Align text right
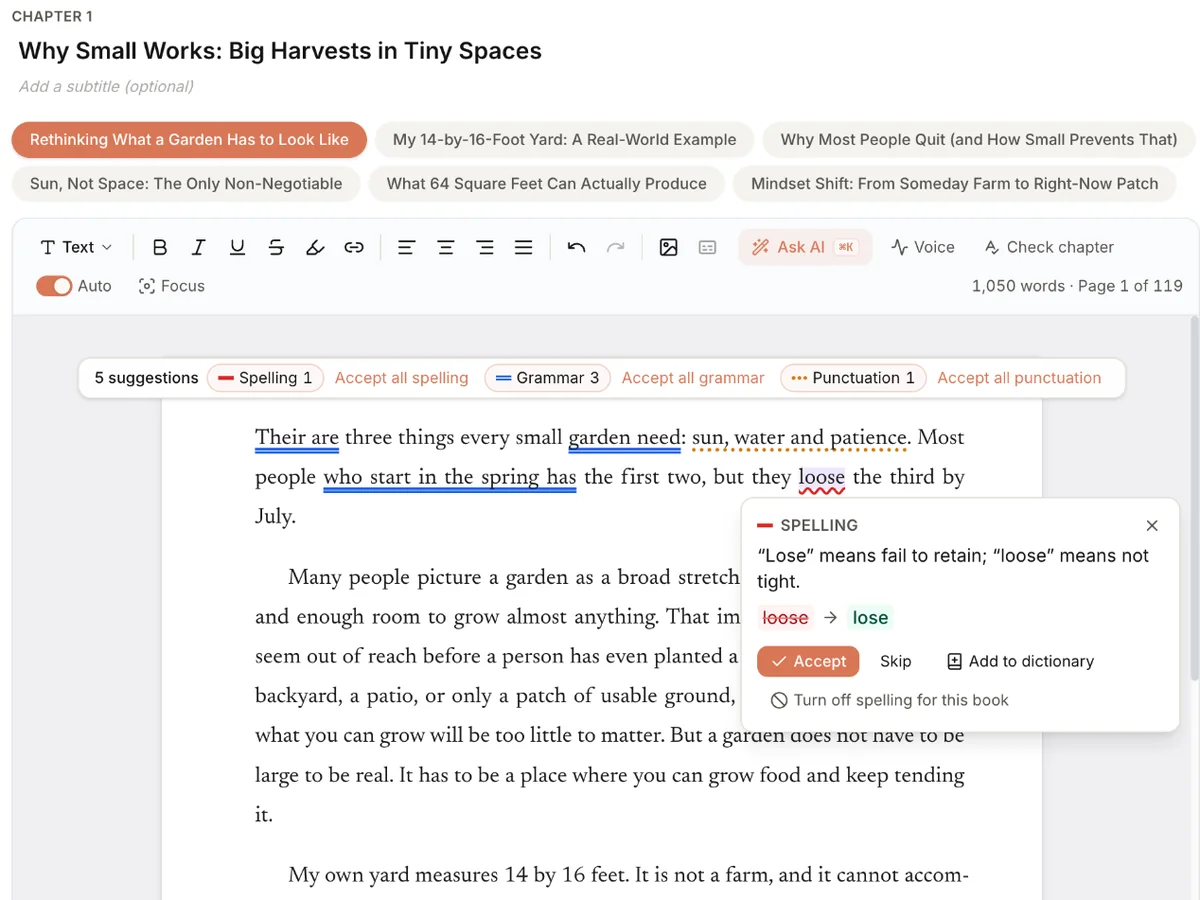 coord(485,247)
